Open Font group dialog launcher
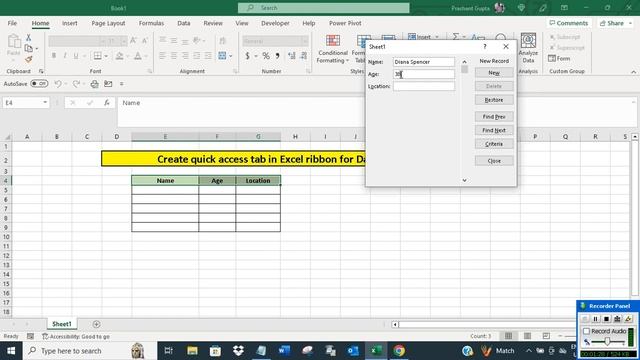The width and height of the screenshot is (640, 360). (150, 71)
